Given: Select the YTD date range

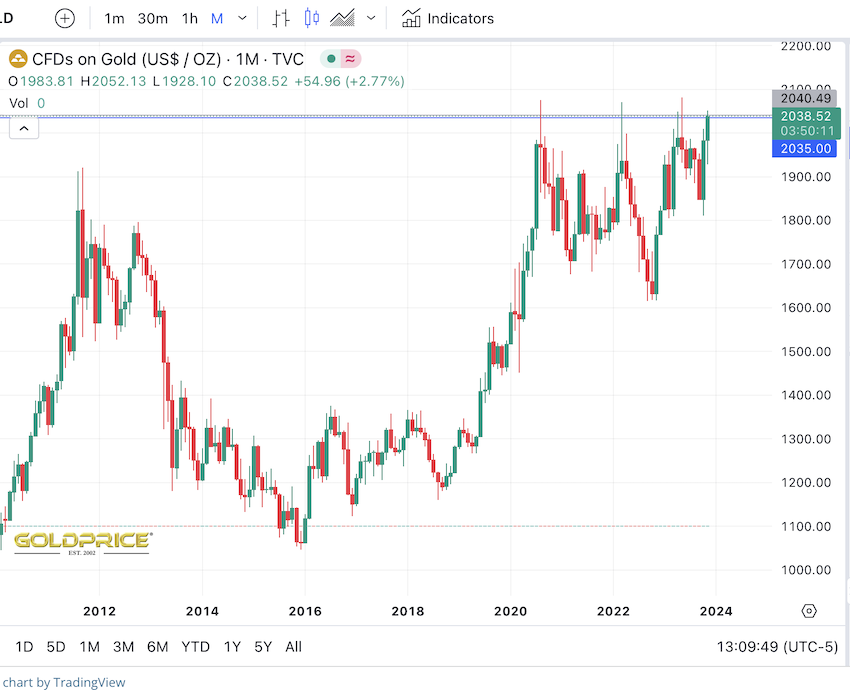Looking at the screenshot, I should (195, 646).
